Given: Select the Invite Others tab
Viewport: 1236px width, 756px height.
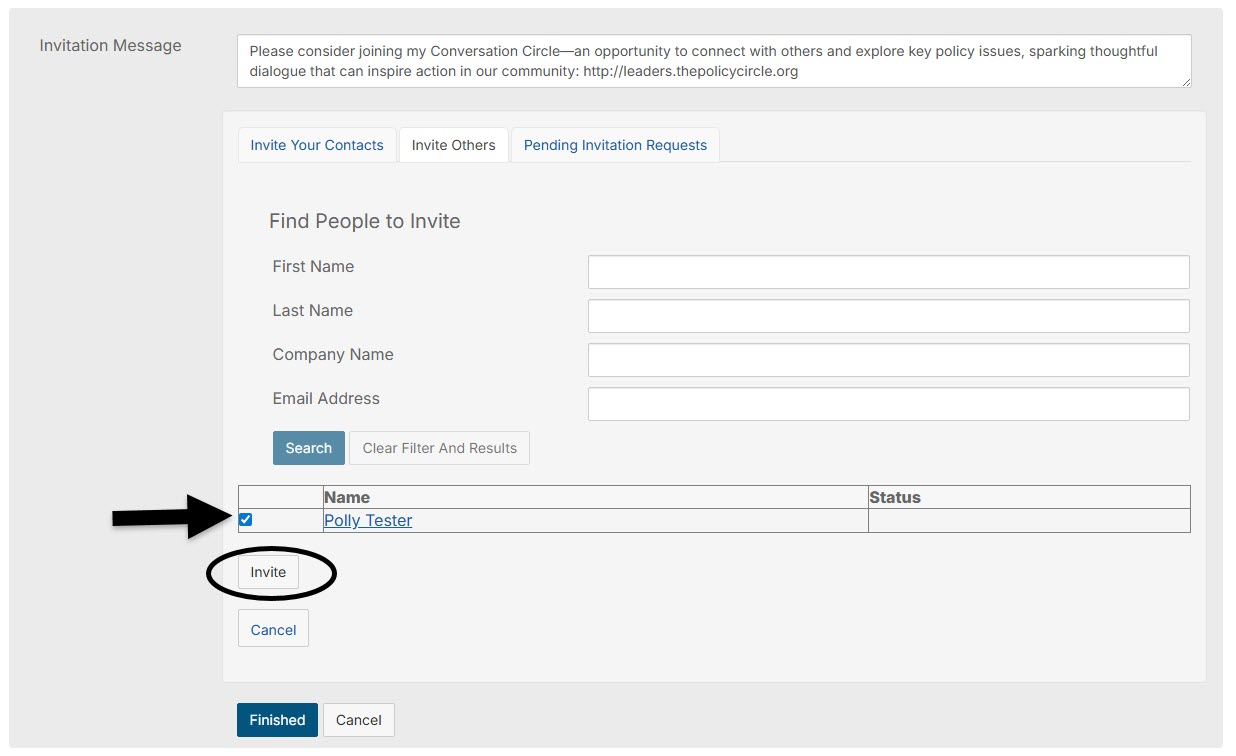Looking at the screenshot, I should (453, 145).
